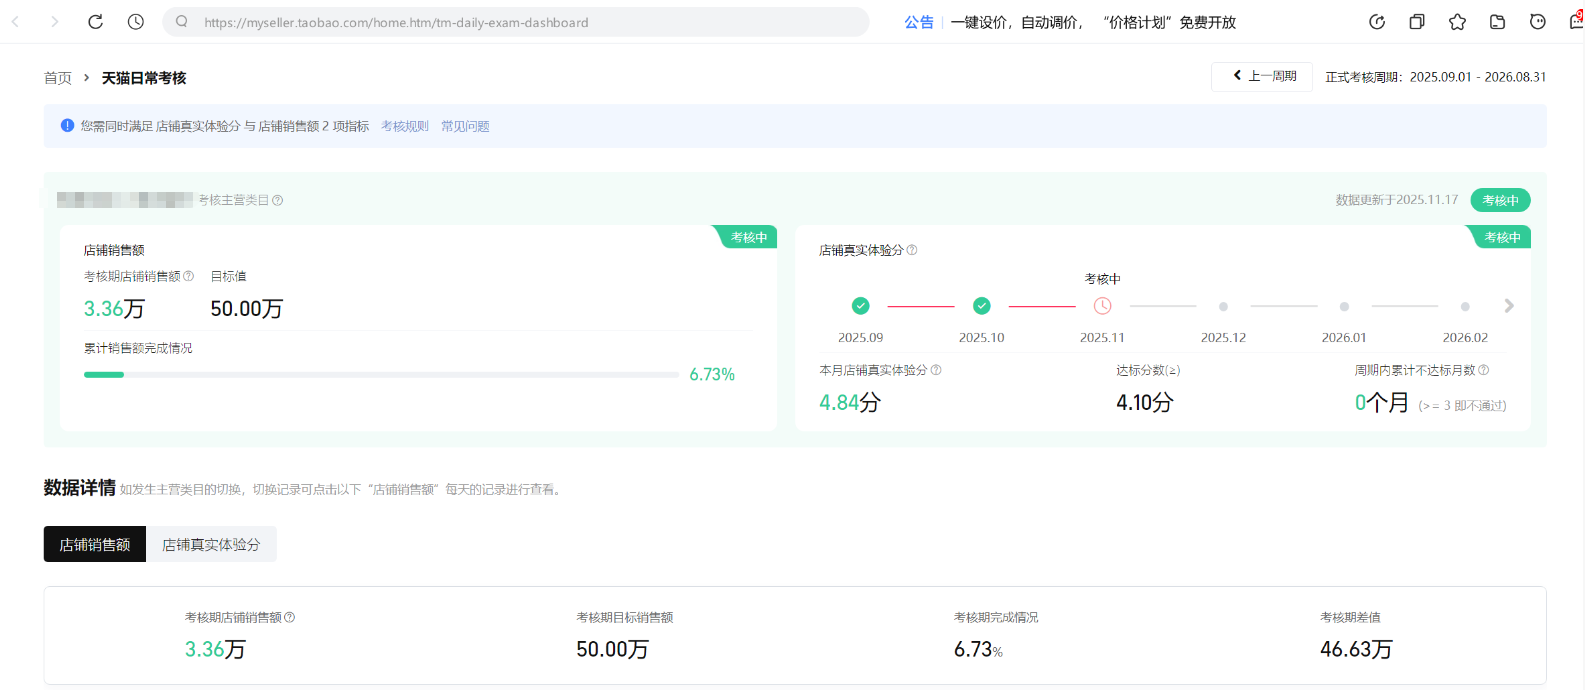
Task: Select the 店铺销售额 tab
Action: (95, 545)
